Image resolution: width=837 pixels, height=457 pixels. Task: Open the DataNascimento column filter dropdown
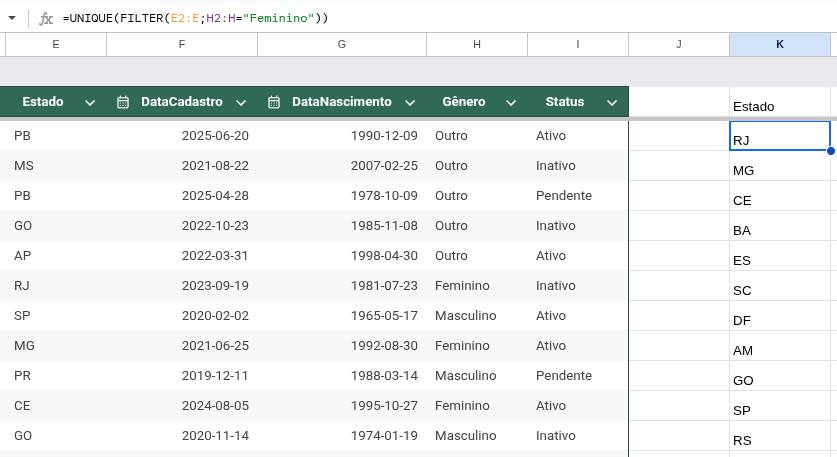[x=410, y=103]
